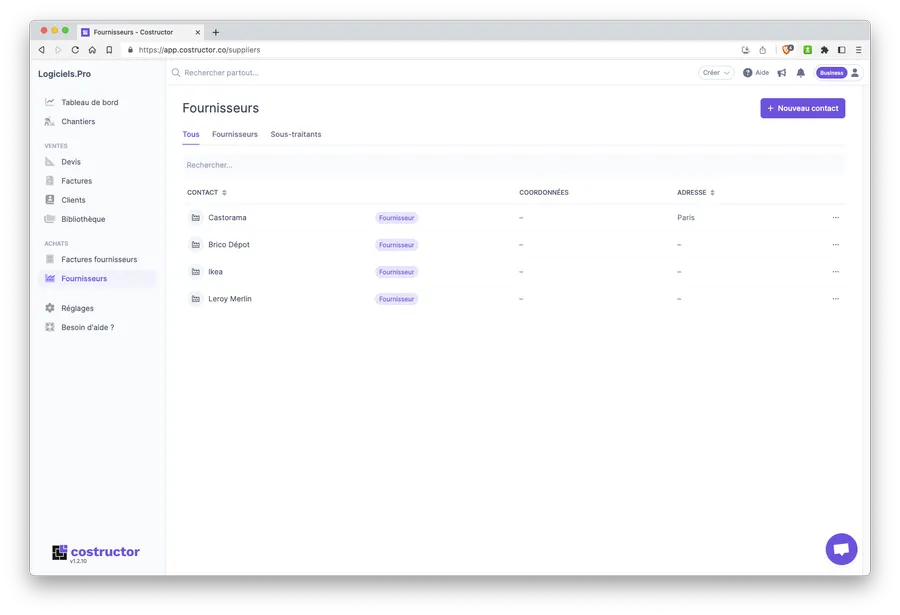Go to Chantiers in sidebar
900x615 pixels.
(78, 121)
